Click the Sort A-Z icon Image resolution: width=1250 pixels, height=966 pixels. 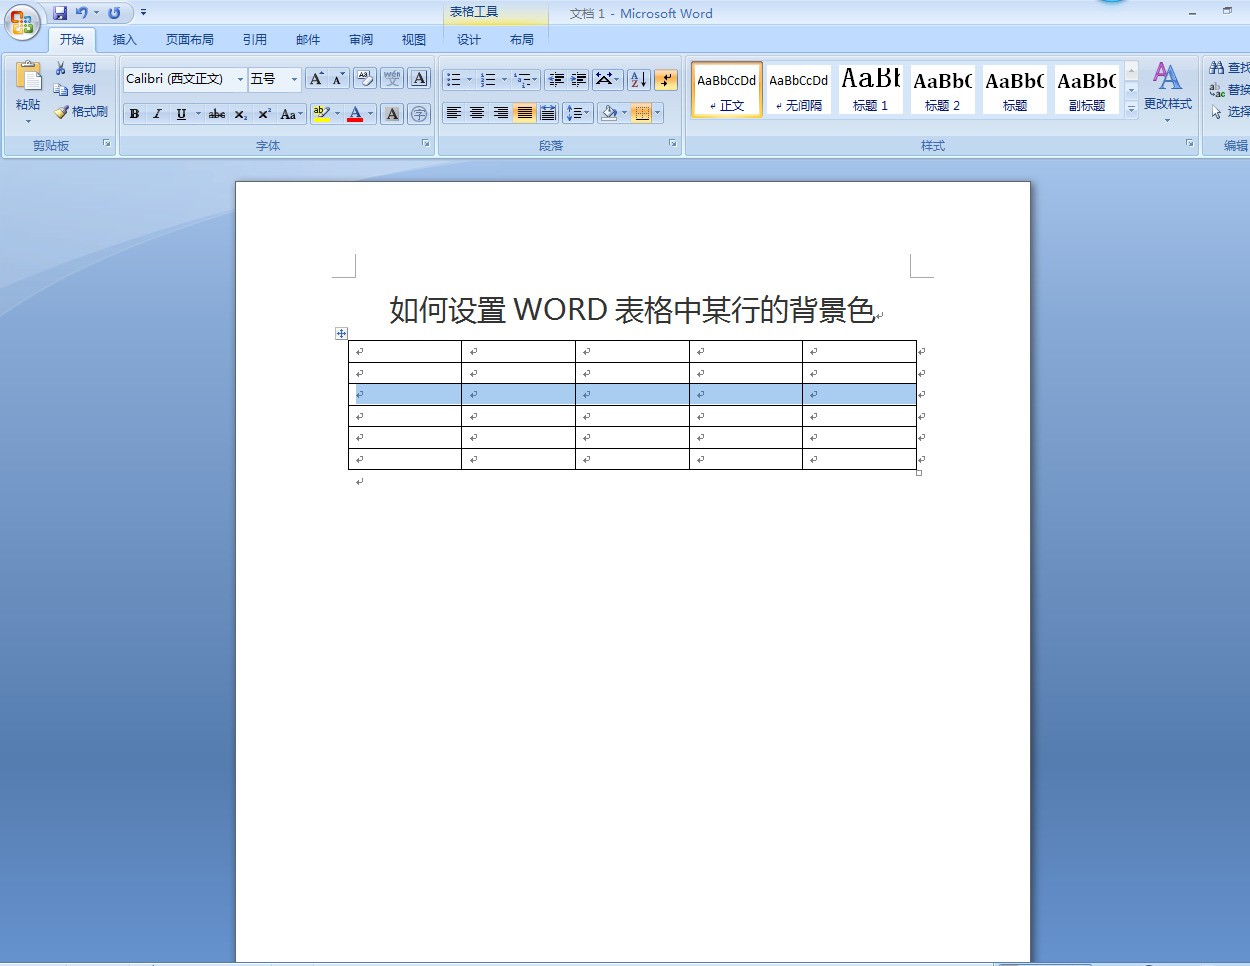coord(639,80)
